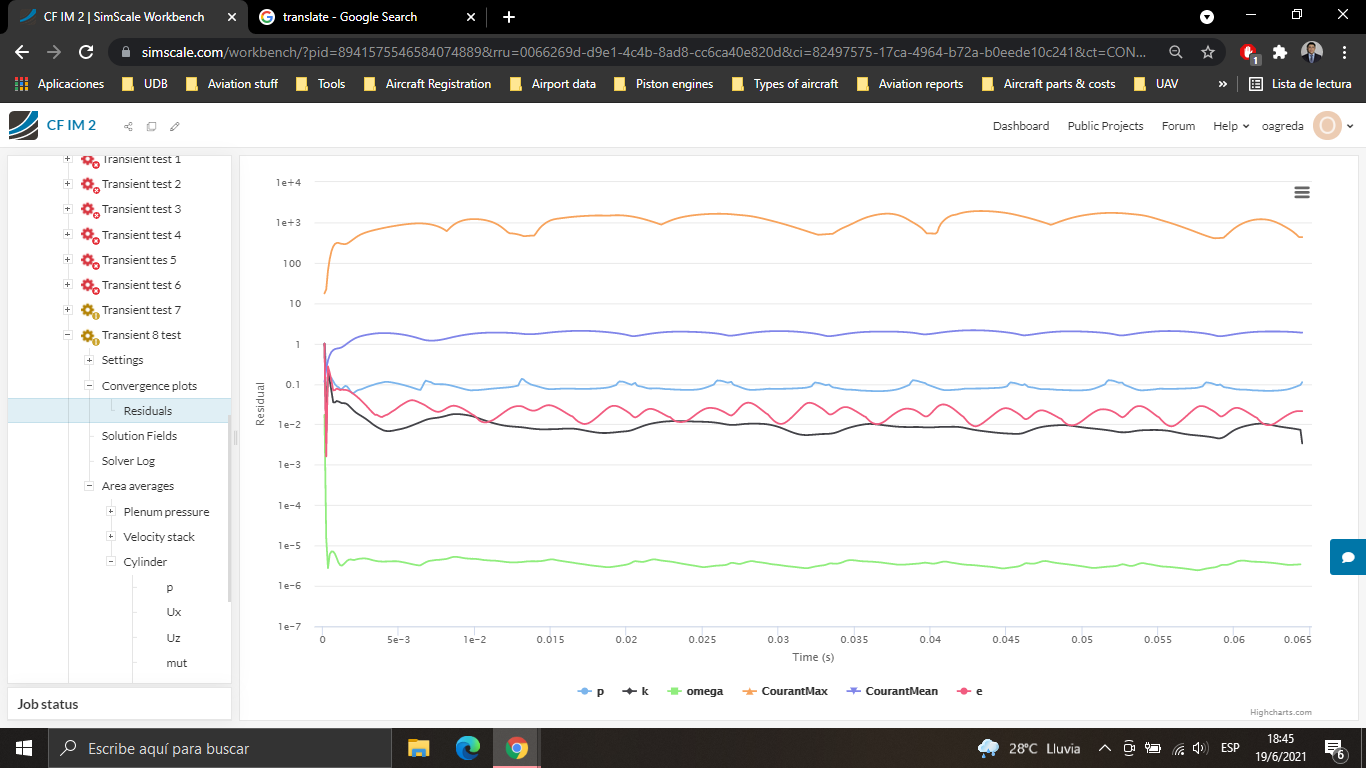This screenshot has height=768, width=1366.
Task: Reload the page
Action: [86, 52]
